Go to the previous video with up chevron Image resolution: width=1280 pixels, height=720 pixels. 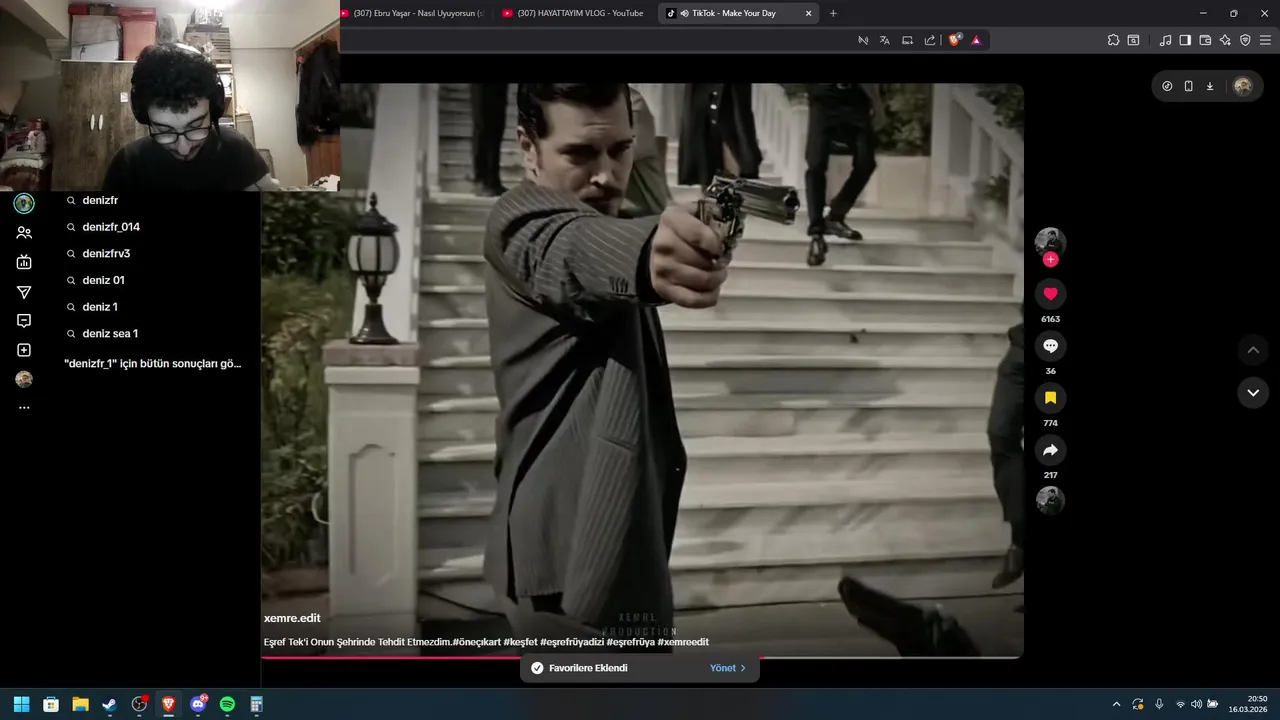(x=1253, y=350)
